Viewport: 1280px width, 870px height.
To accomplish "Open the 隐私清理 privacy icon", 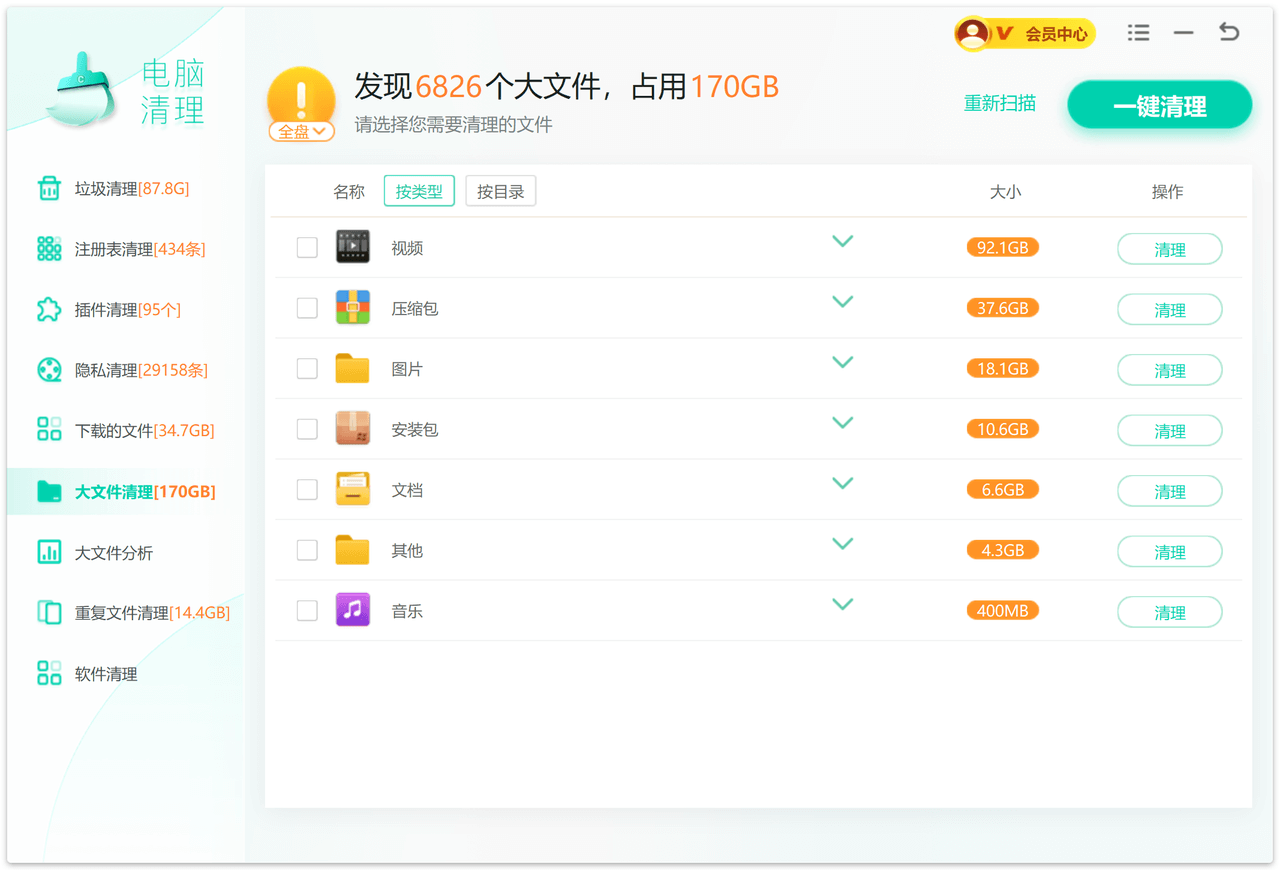I will 49,370.
